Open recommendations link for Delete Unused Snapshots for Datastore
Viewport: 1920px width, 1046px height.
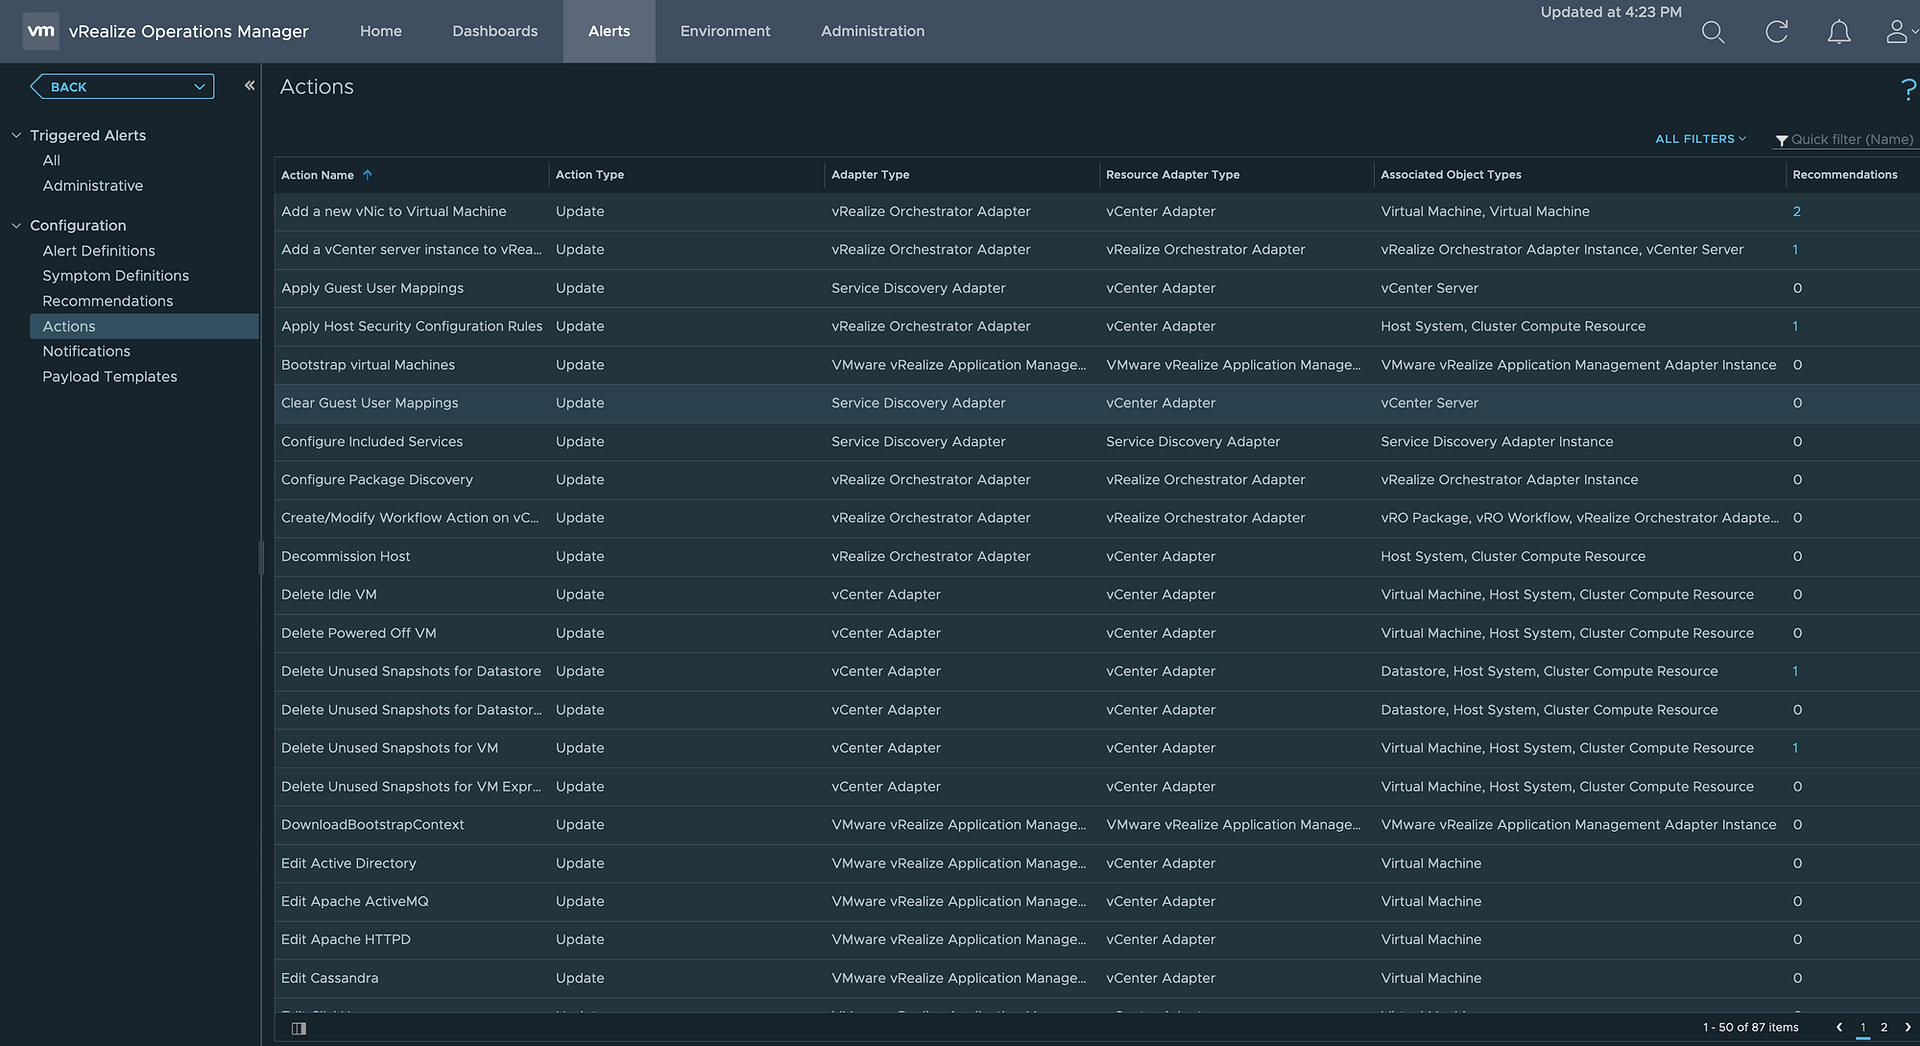[1796, 672]
